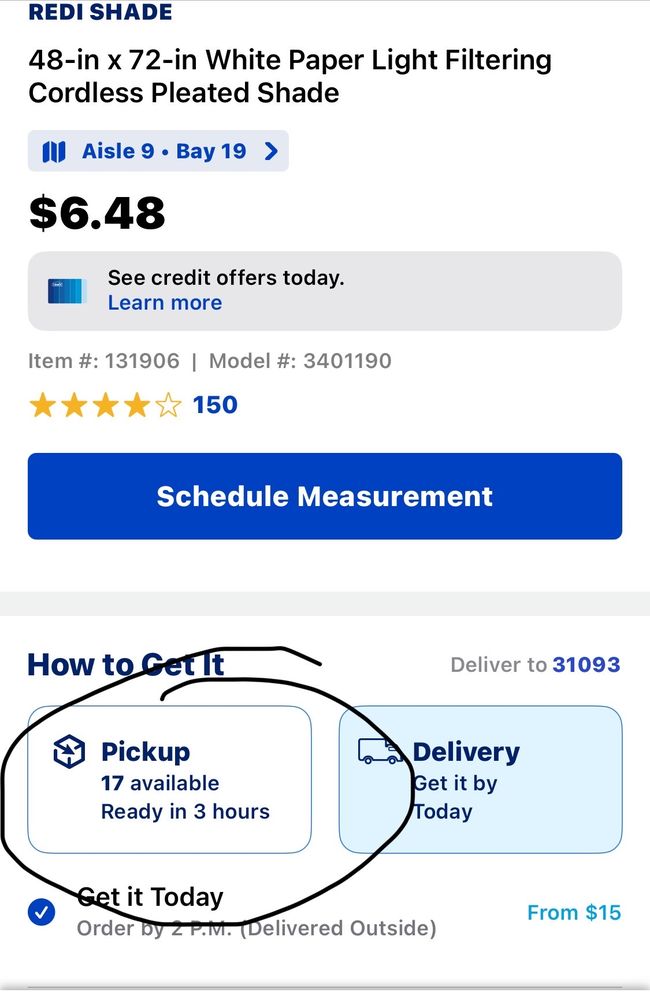Choose the Pickup fulfillment option
The image size is (650, 1000).
coord(169,779)
